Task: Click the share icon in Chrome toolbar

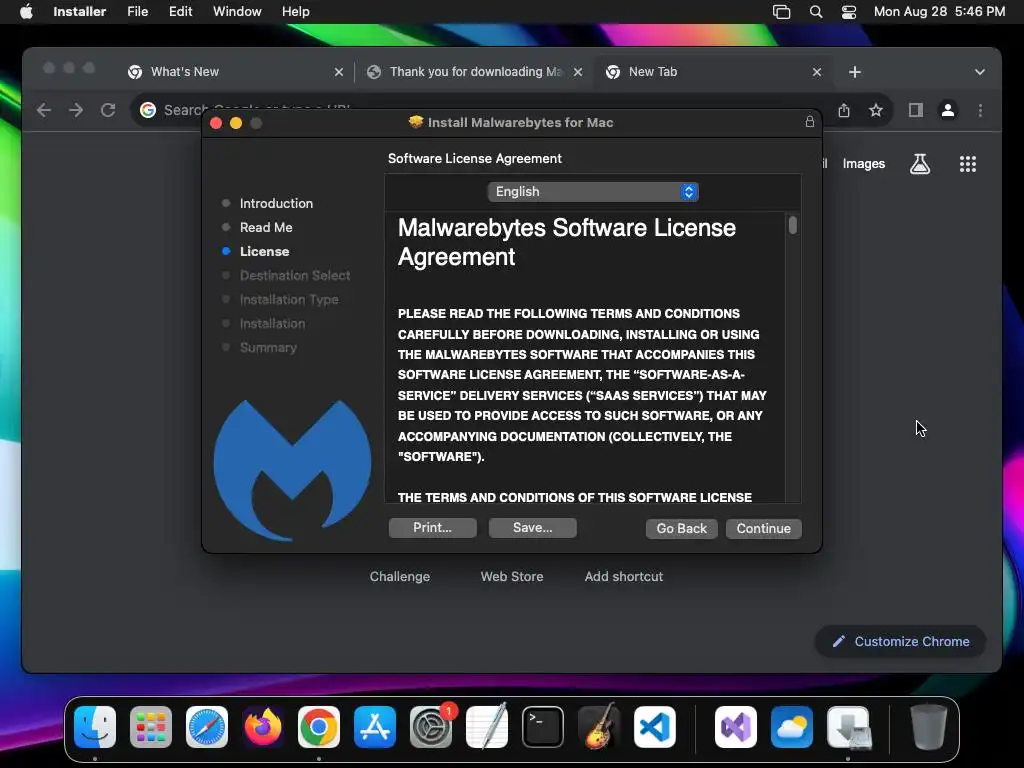Action: 844,110
